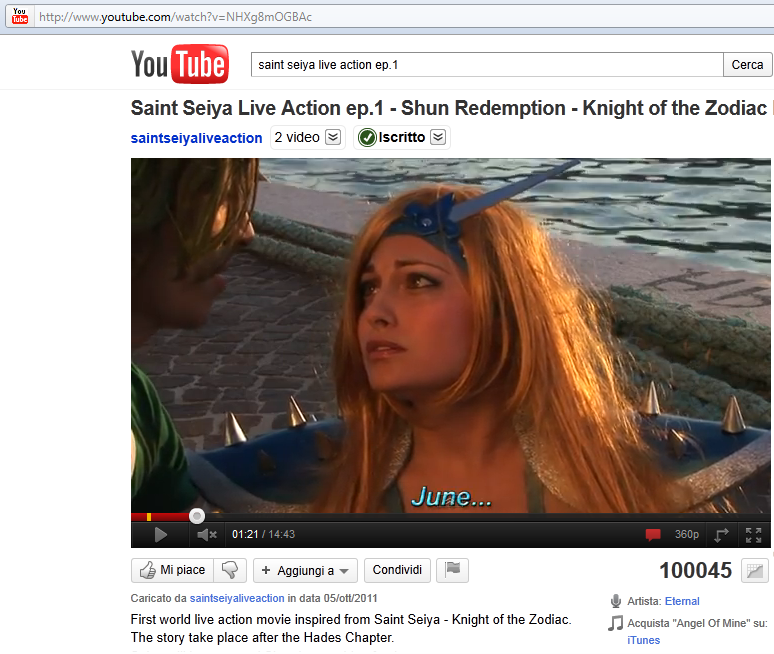Screen dimensions: 774x654
Task: Click the expand player size icon
Action: pyautogui.click(x=721, y=535)
